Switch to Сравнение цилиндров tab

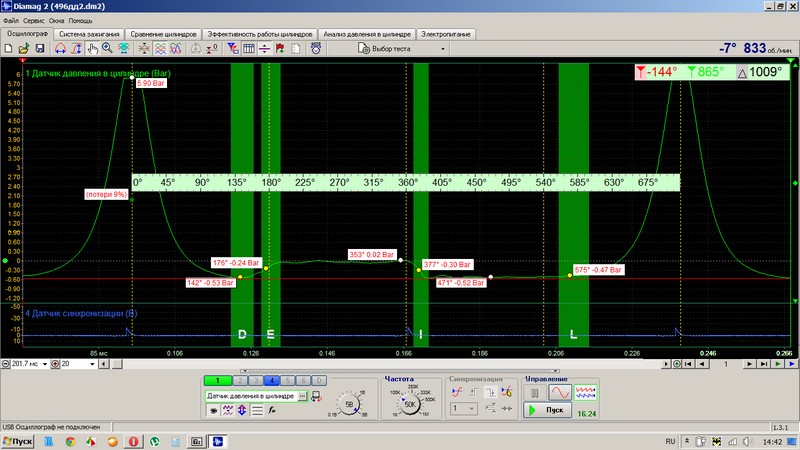coord(163,34)
